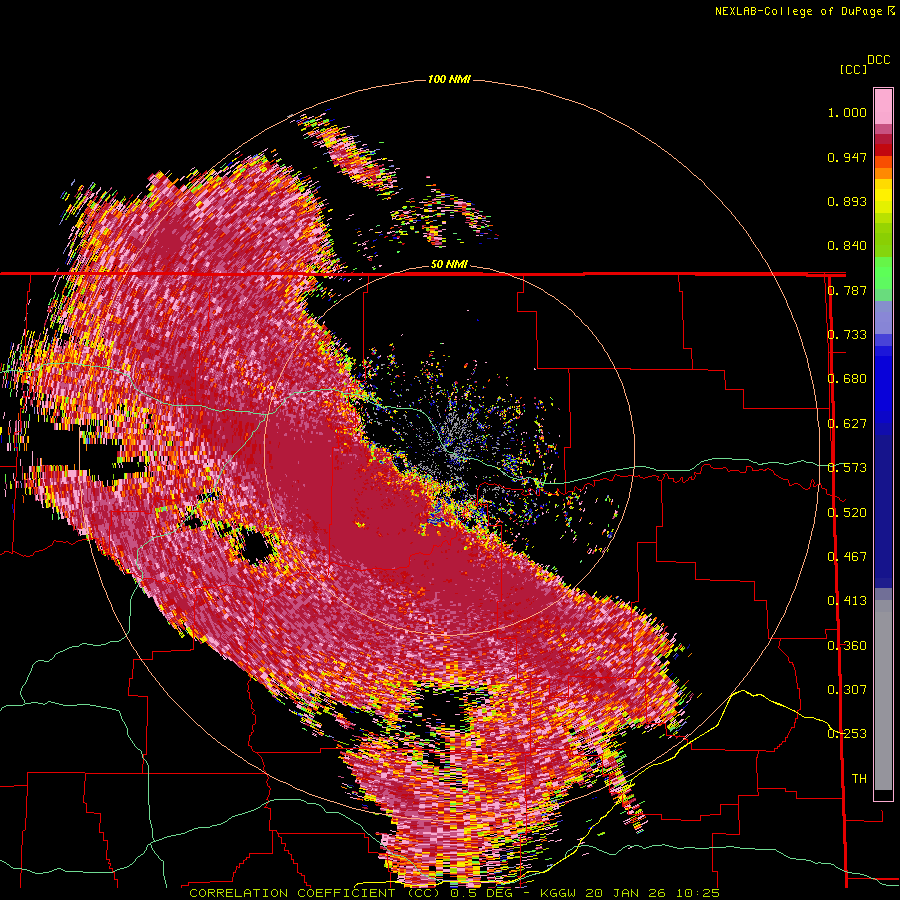900x900 pixels.
Task: Click the large gray segment of color bar
Action: click(883, 695)
